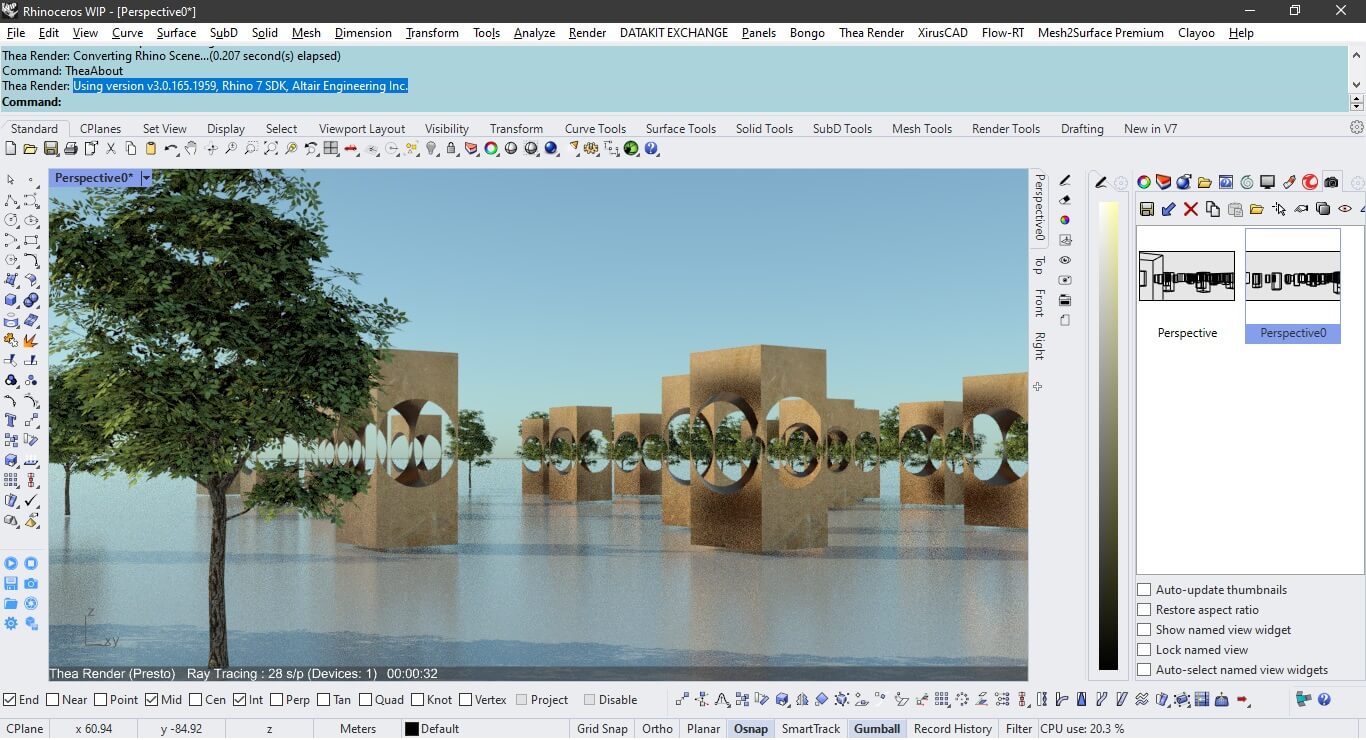Image resolution: width=1366 pixels, height=740 pixels.
Task: Open the Thea Render menu
Action: tap(870, 33)
